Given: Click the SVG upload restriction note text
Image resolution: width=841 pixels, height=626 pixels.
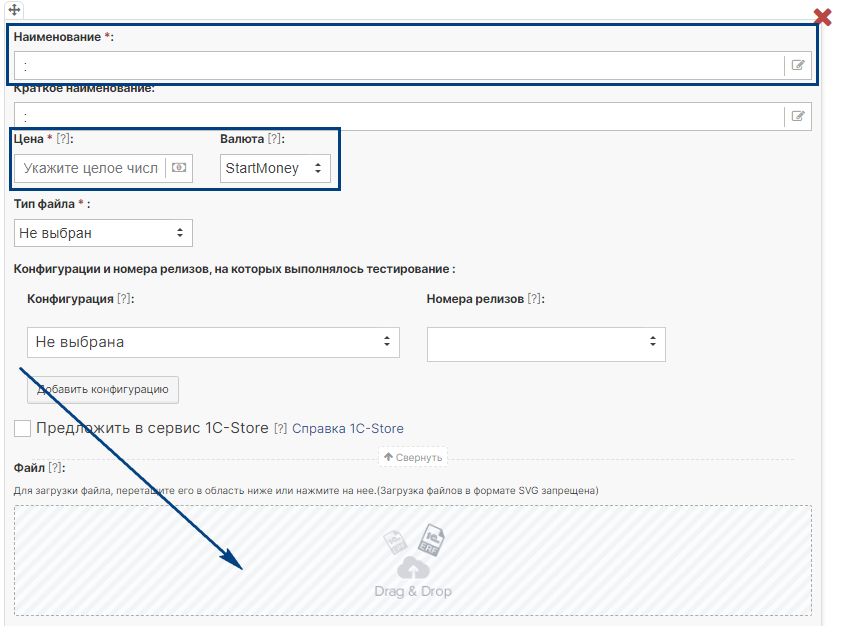Looking at the screenshot, I should pos(488,490).
